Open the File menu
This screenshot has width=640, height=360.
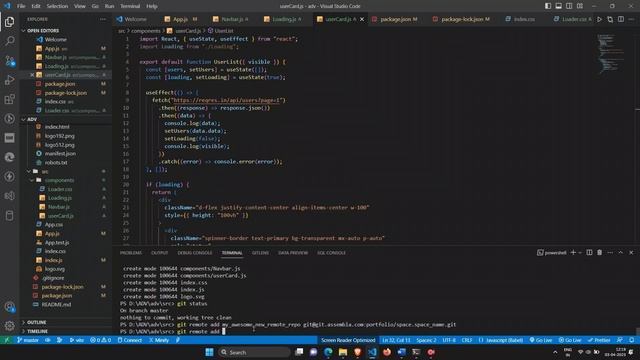21,6
